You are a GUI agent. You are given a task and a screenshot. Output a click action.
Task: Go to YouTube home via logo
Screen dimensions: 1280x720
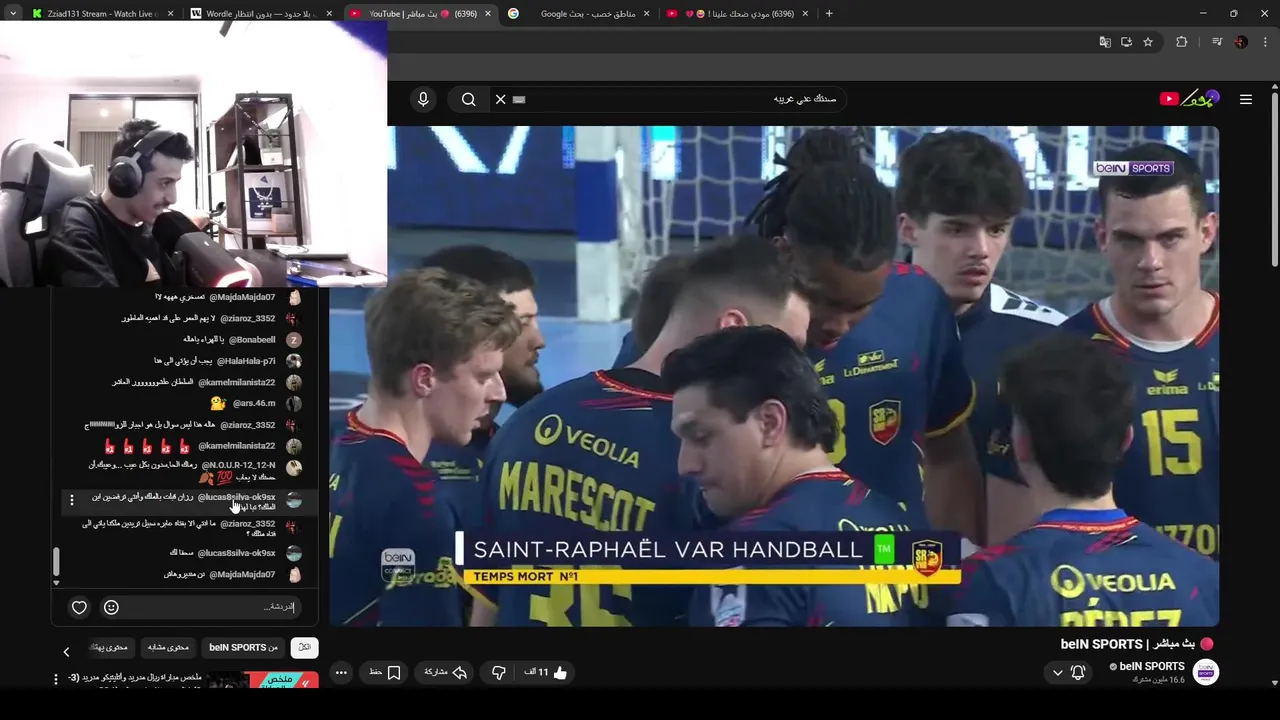[x=1189, y=98]
